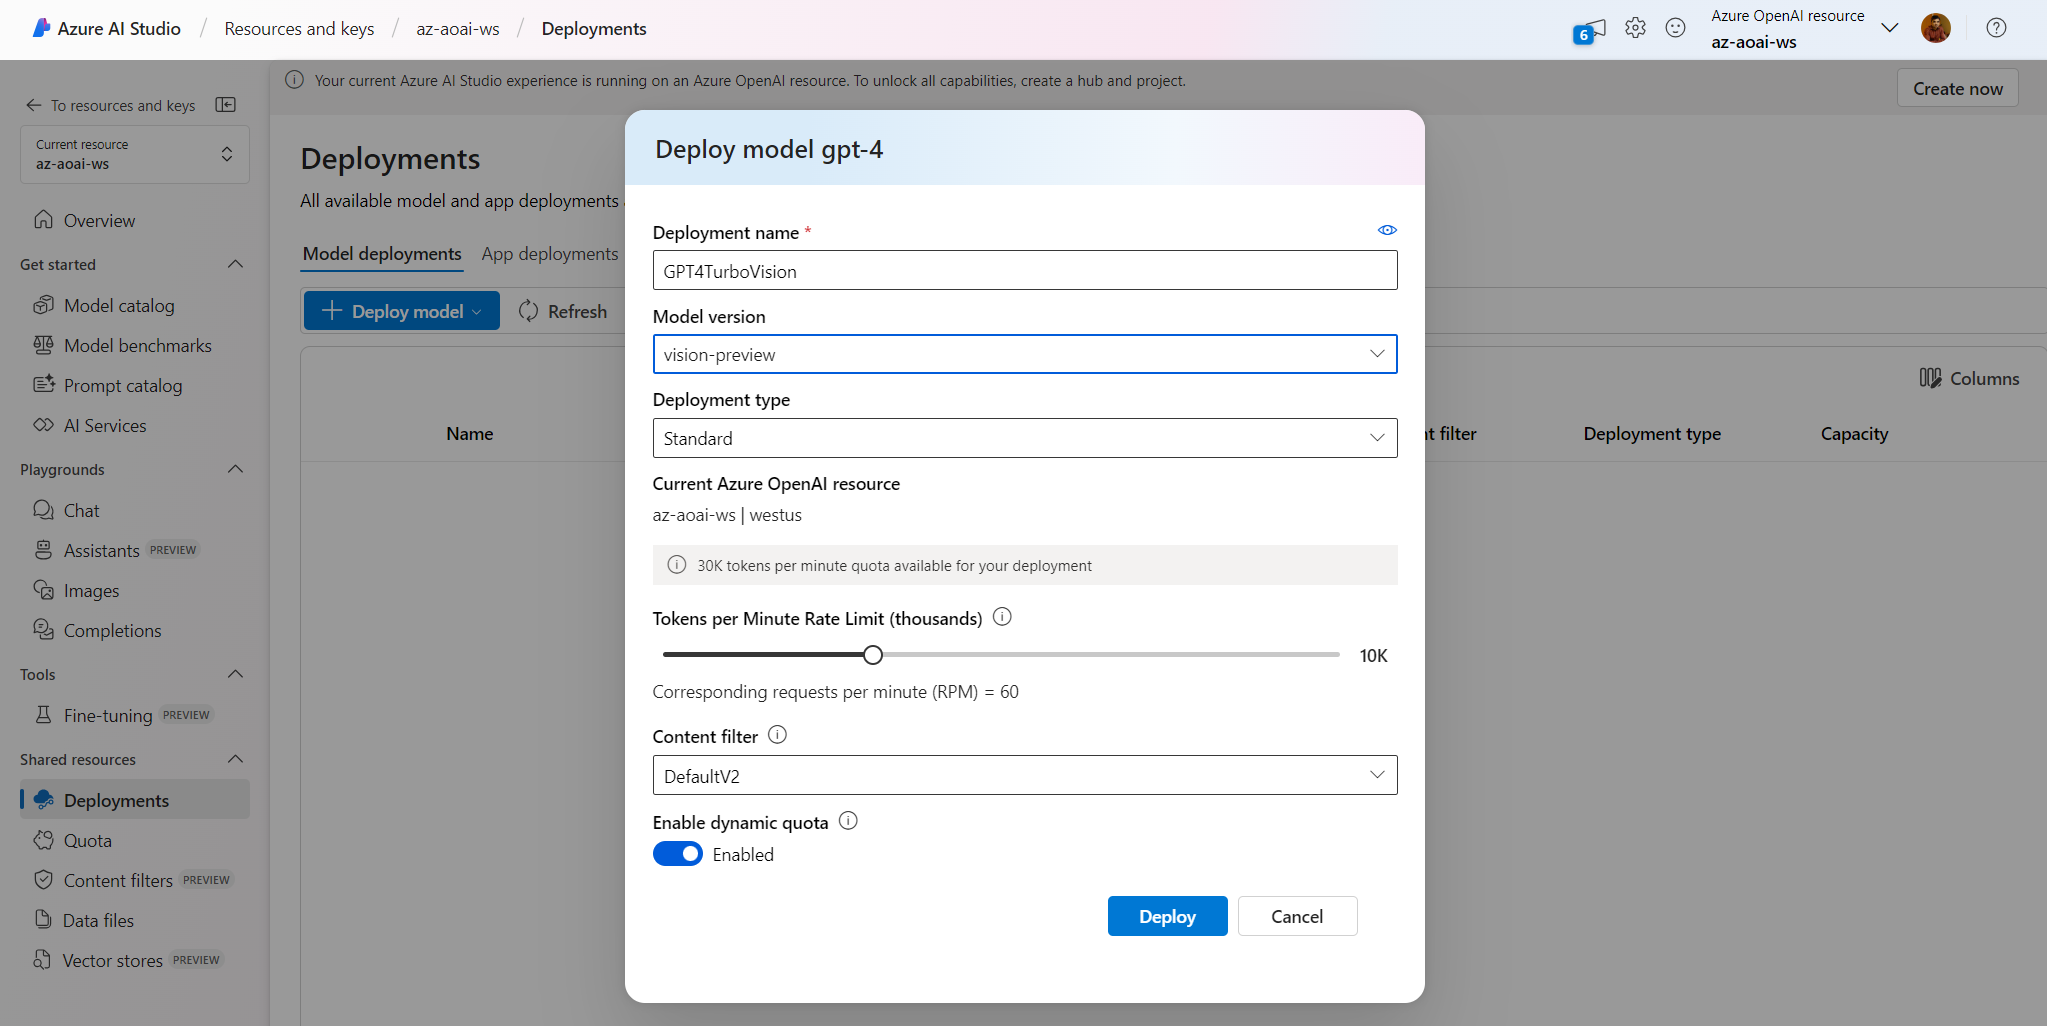Image resolution: width=2047 pixels, height=1026 pixels.
Task: Click the Deployment name text field
Action: coord(1024,271)
